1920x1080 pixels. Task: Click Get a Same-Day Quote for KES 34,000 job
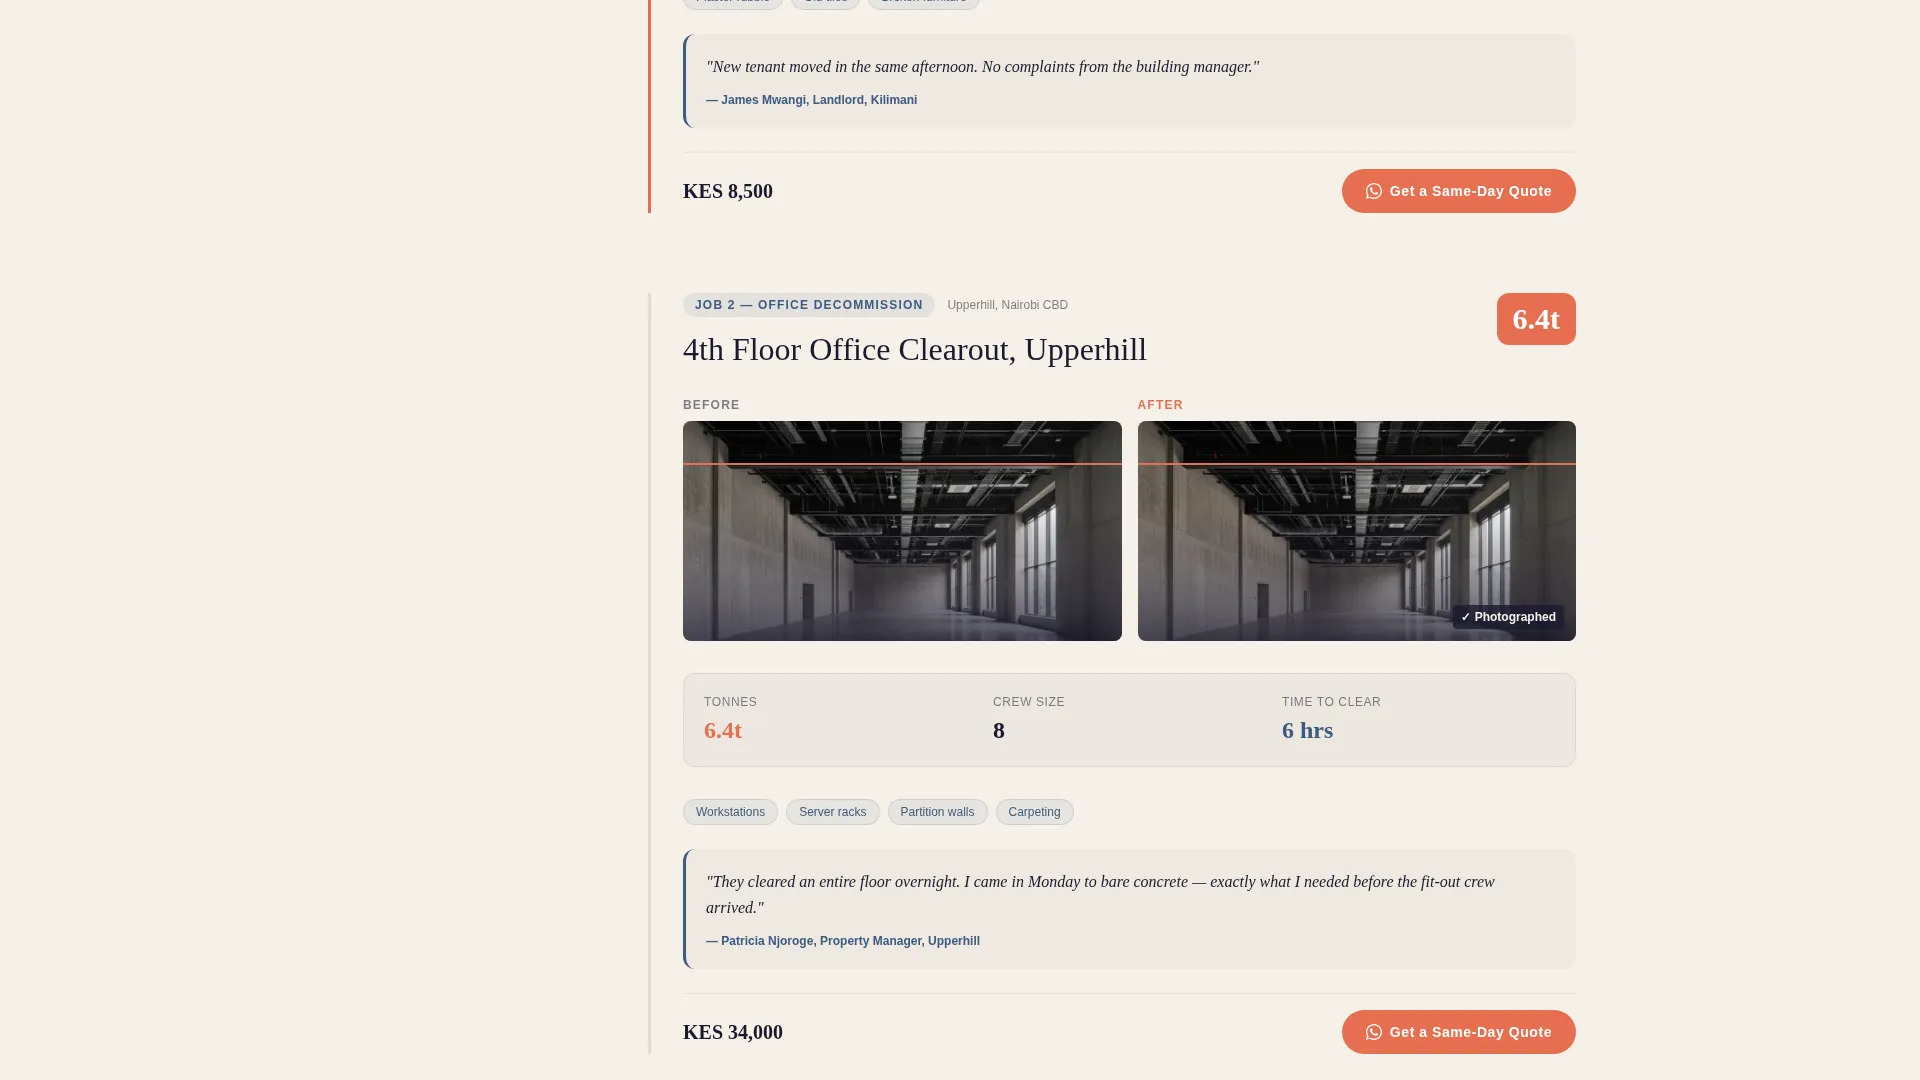(x=1458, y=1032)
